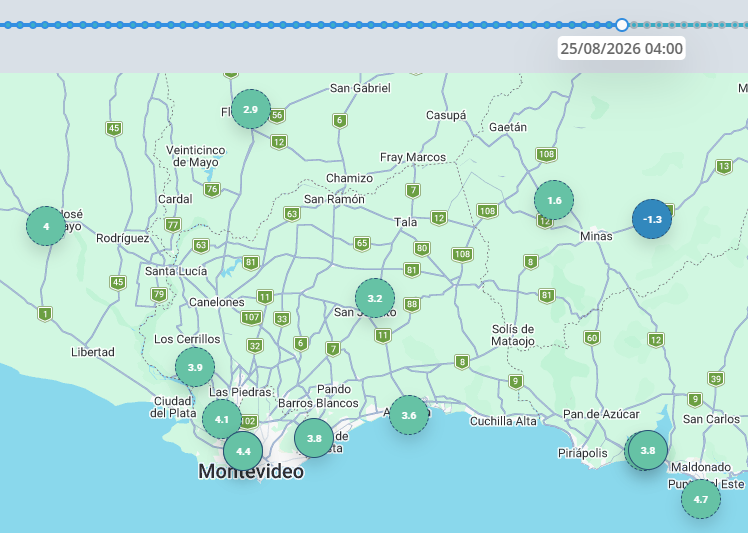Viewport: 748px width, 533px height.
Task: Click the route 77 road shield
Action: click(173, 225)
